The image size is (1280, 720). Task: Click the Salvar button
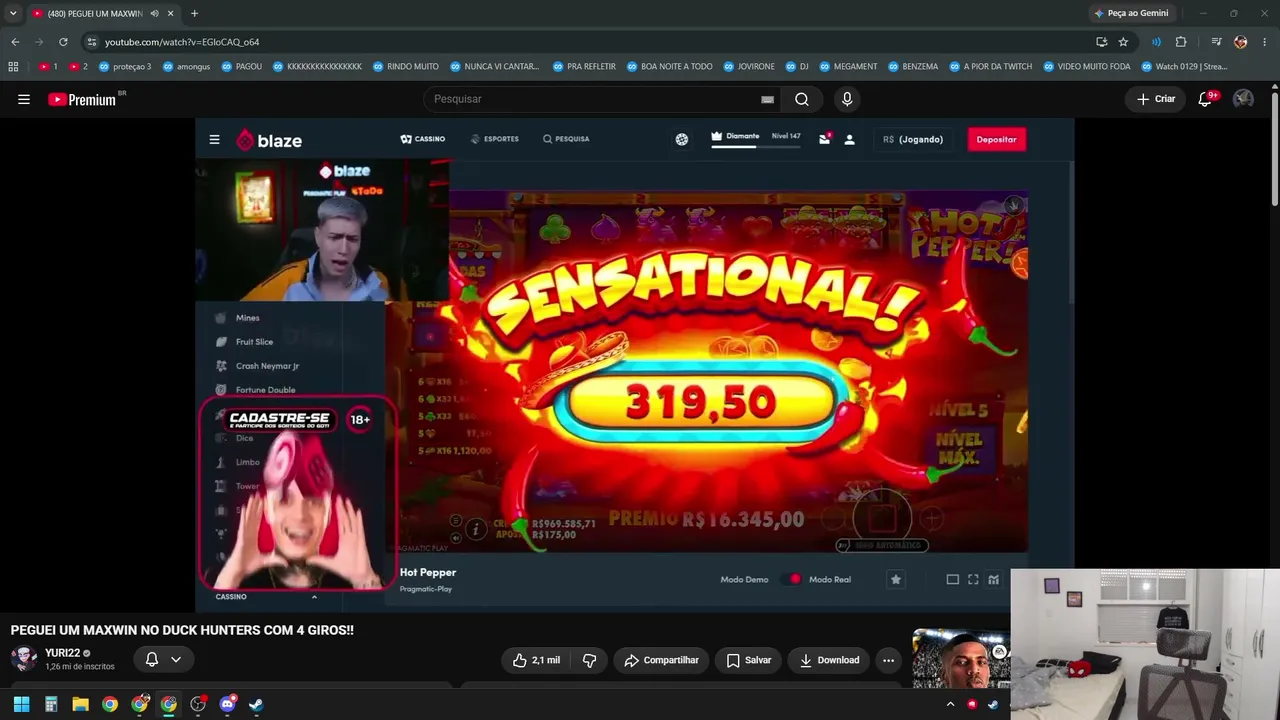(748, 660)
